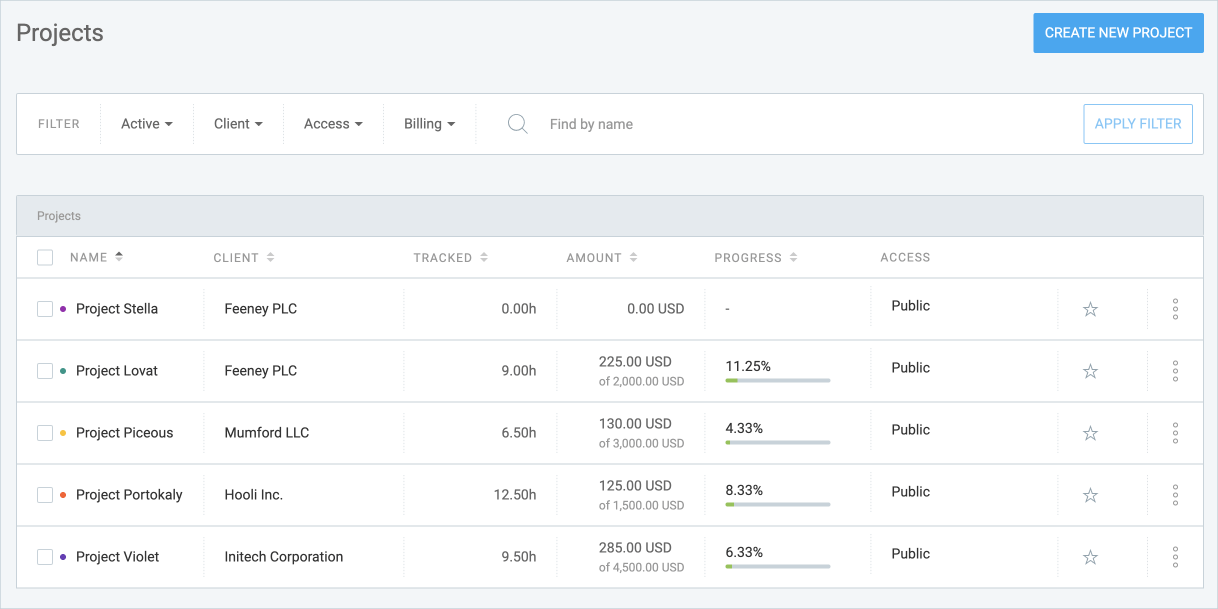Open the Billing filter dropdown

[x=429, y=123]
